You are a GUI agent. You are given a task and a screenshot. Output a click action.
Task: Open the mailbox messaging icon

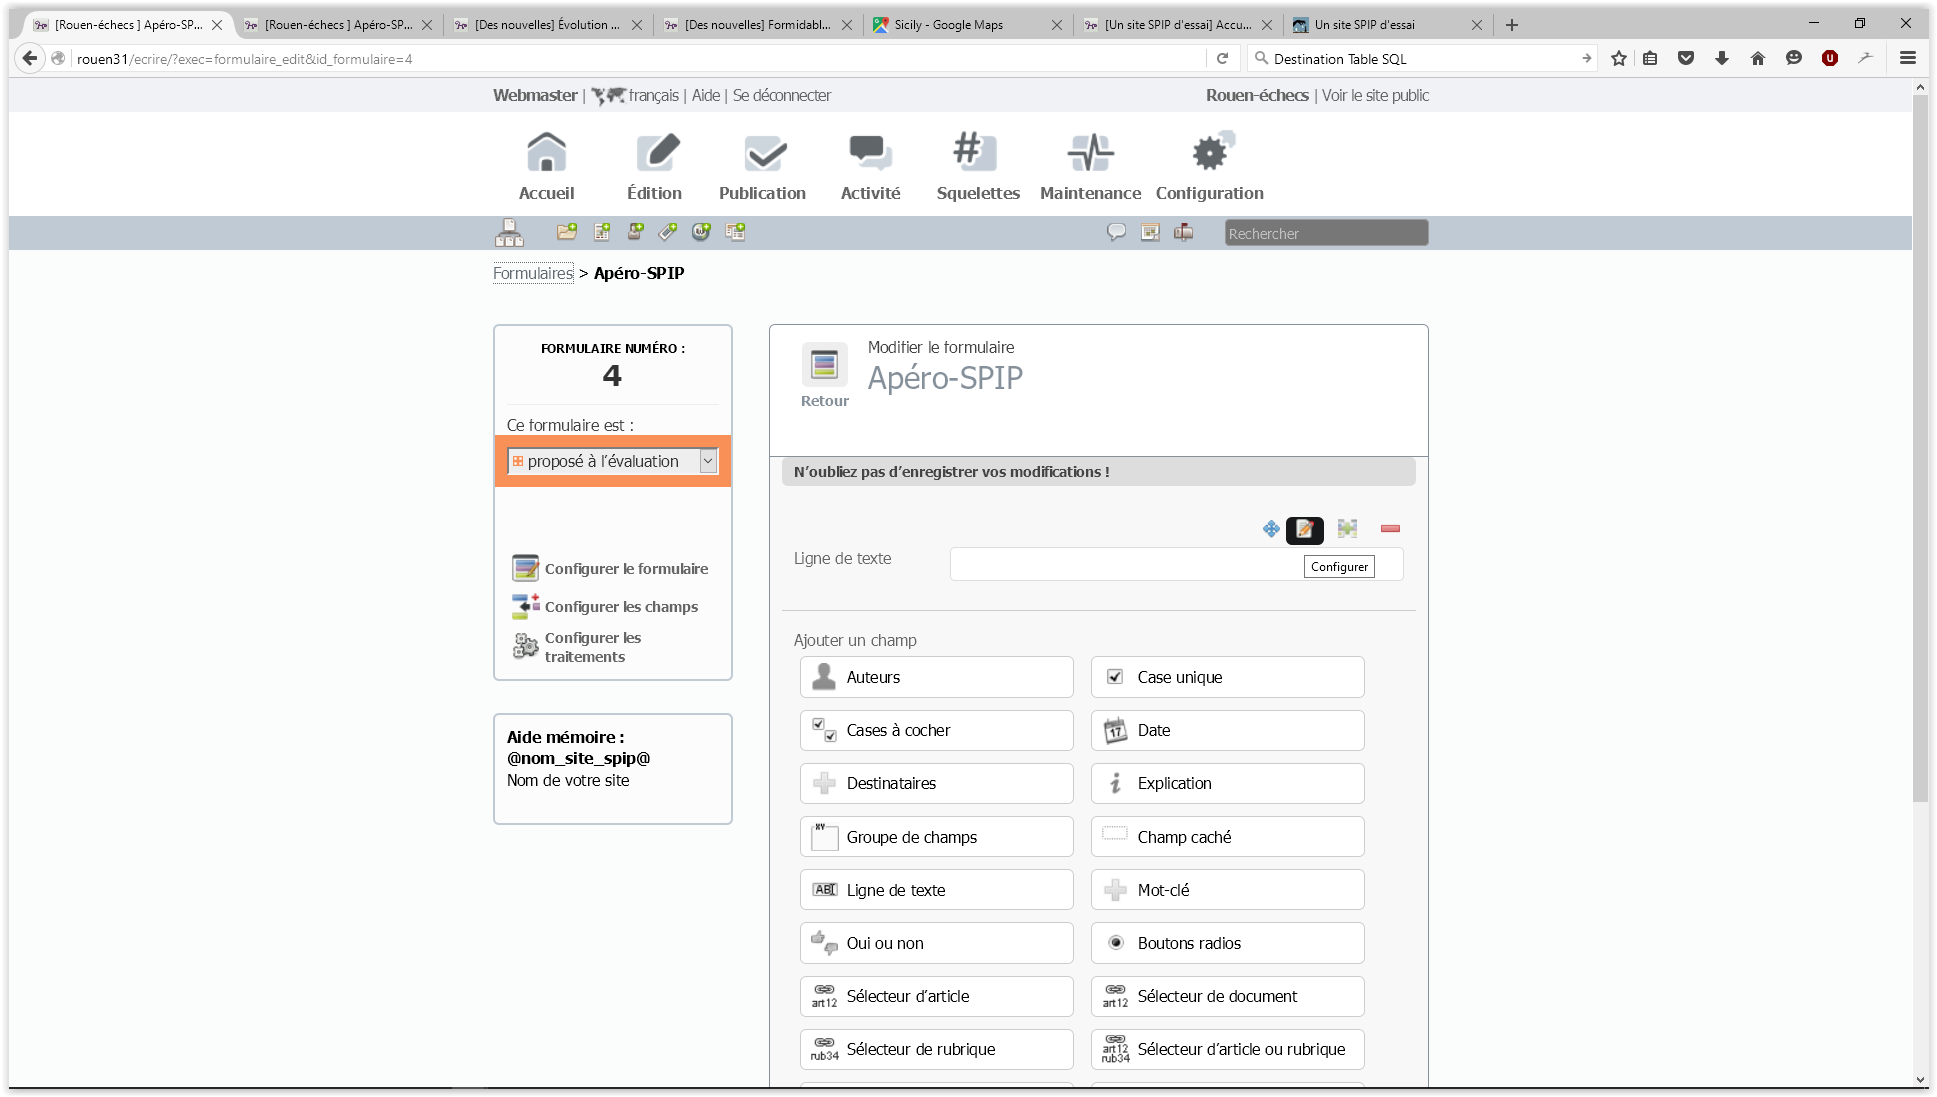pyautogui.click(x=1183, y=232)
